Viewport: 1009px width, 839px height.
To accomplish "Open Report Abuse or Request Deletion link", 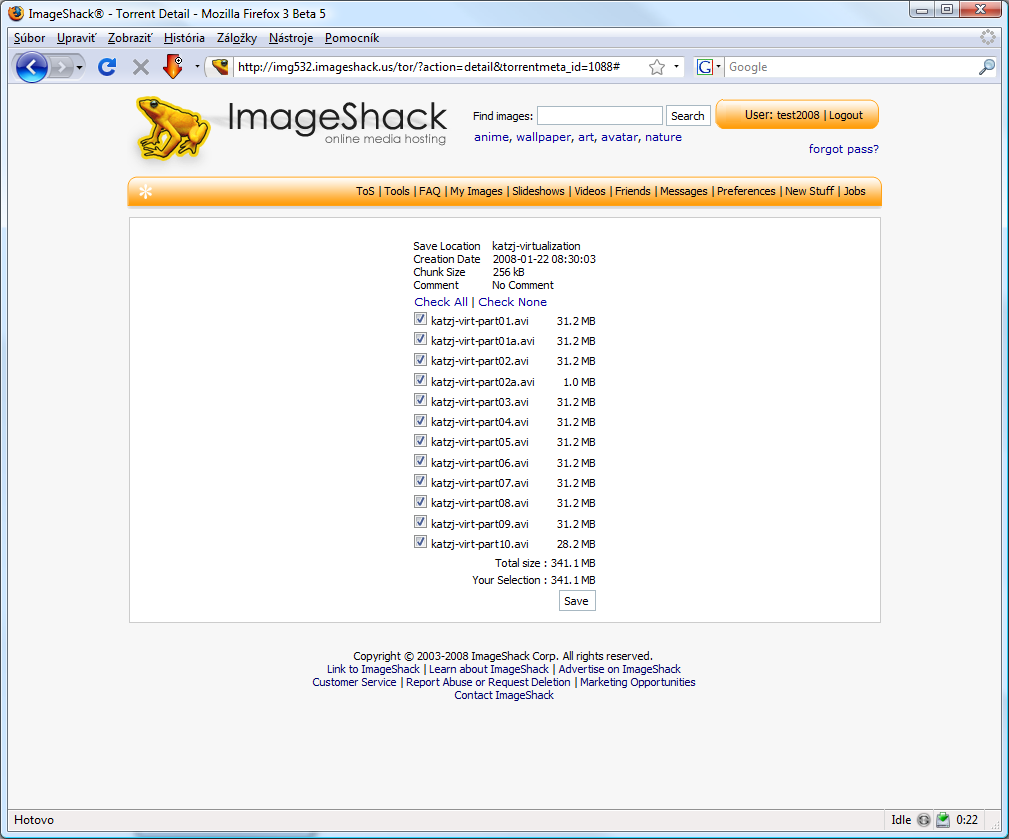I will pyautogui.click(x=488, y=682).
